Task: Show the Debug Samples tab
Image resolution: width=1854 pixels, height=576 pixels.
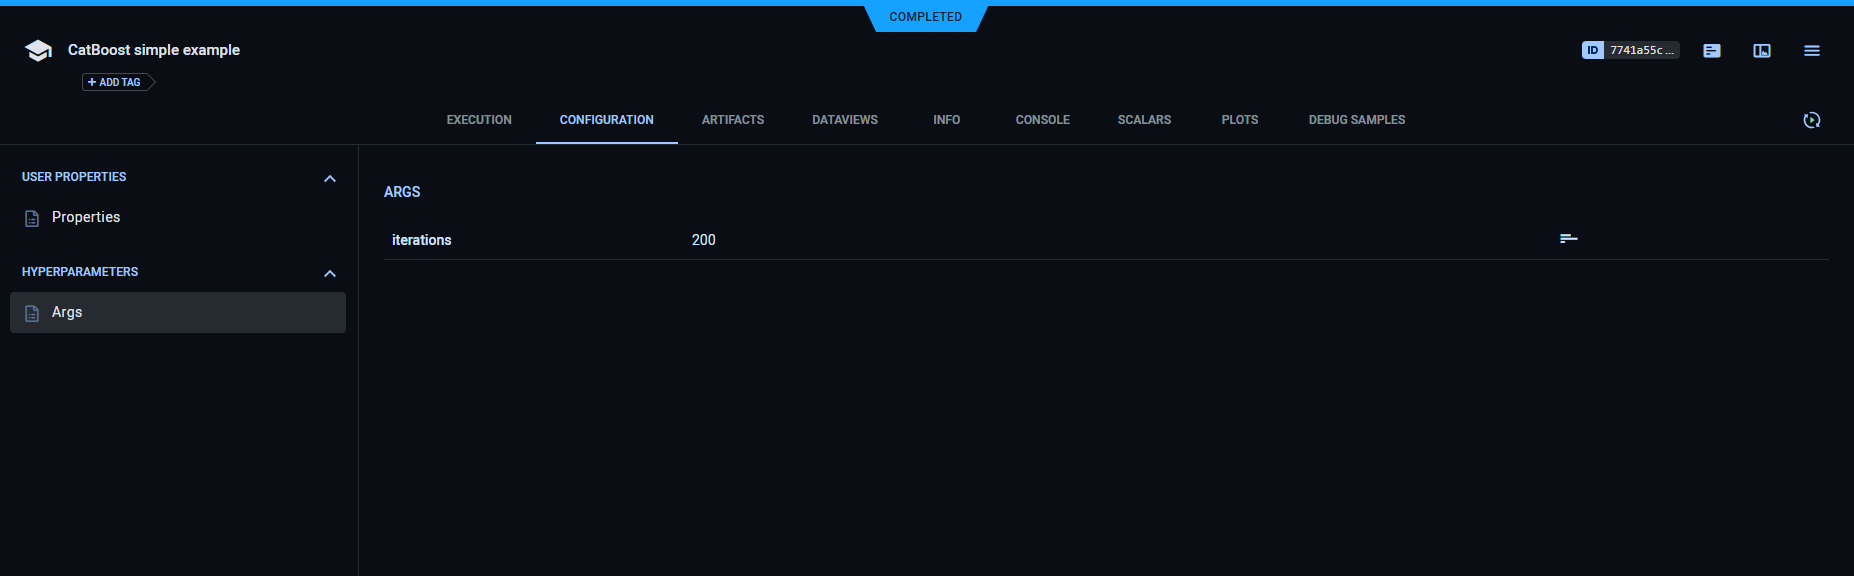Action: click(x=1356, y=120)
